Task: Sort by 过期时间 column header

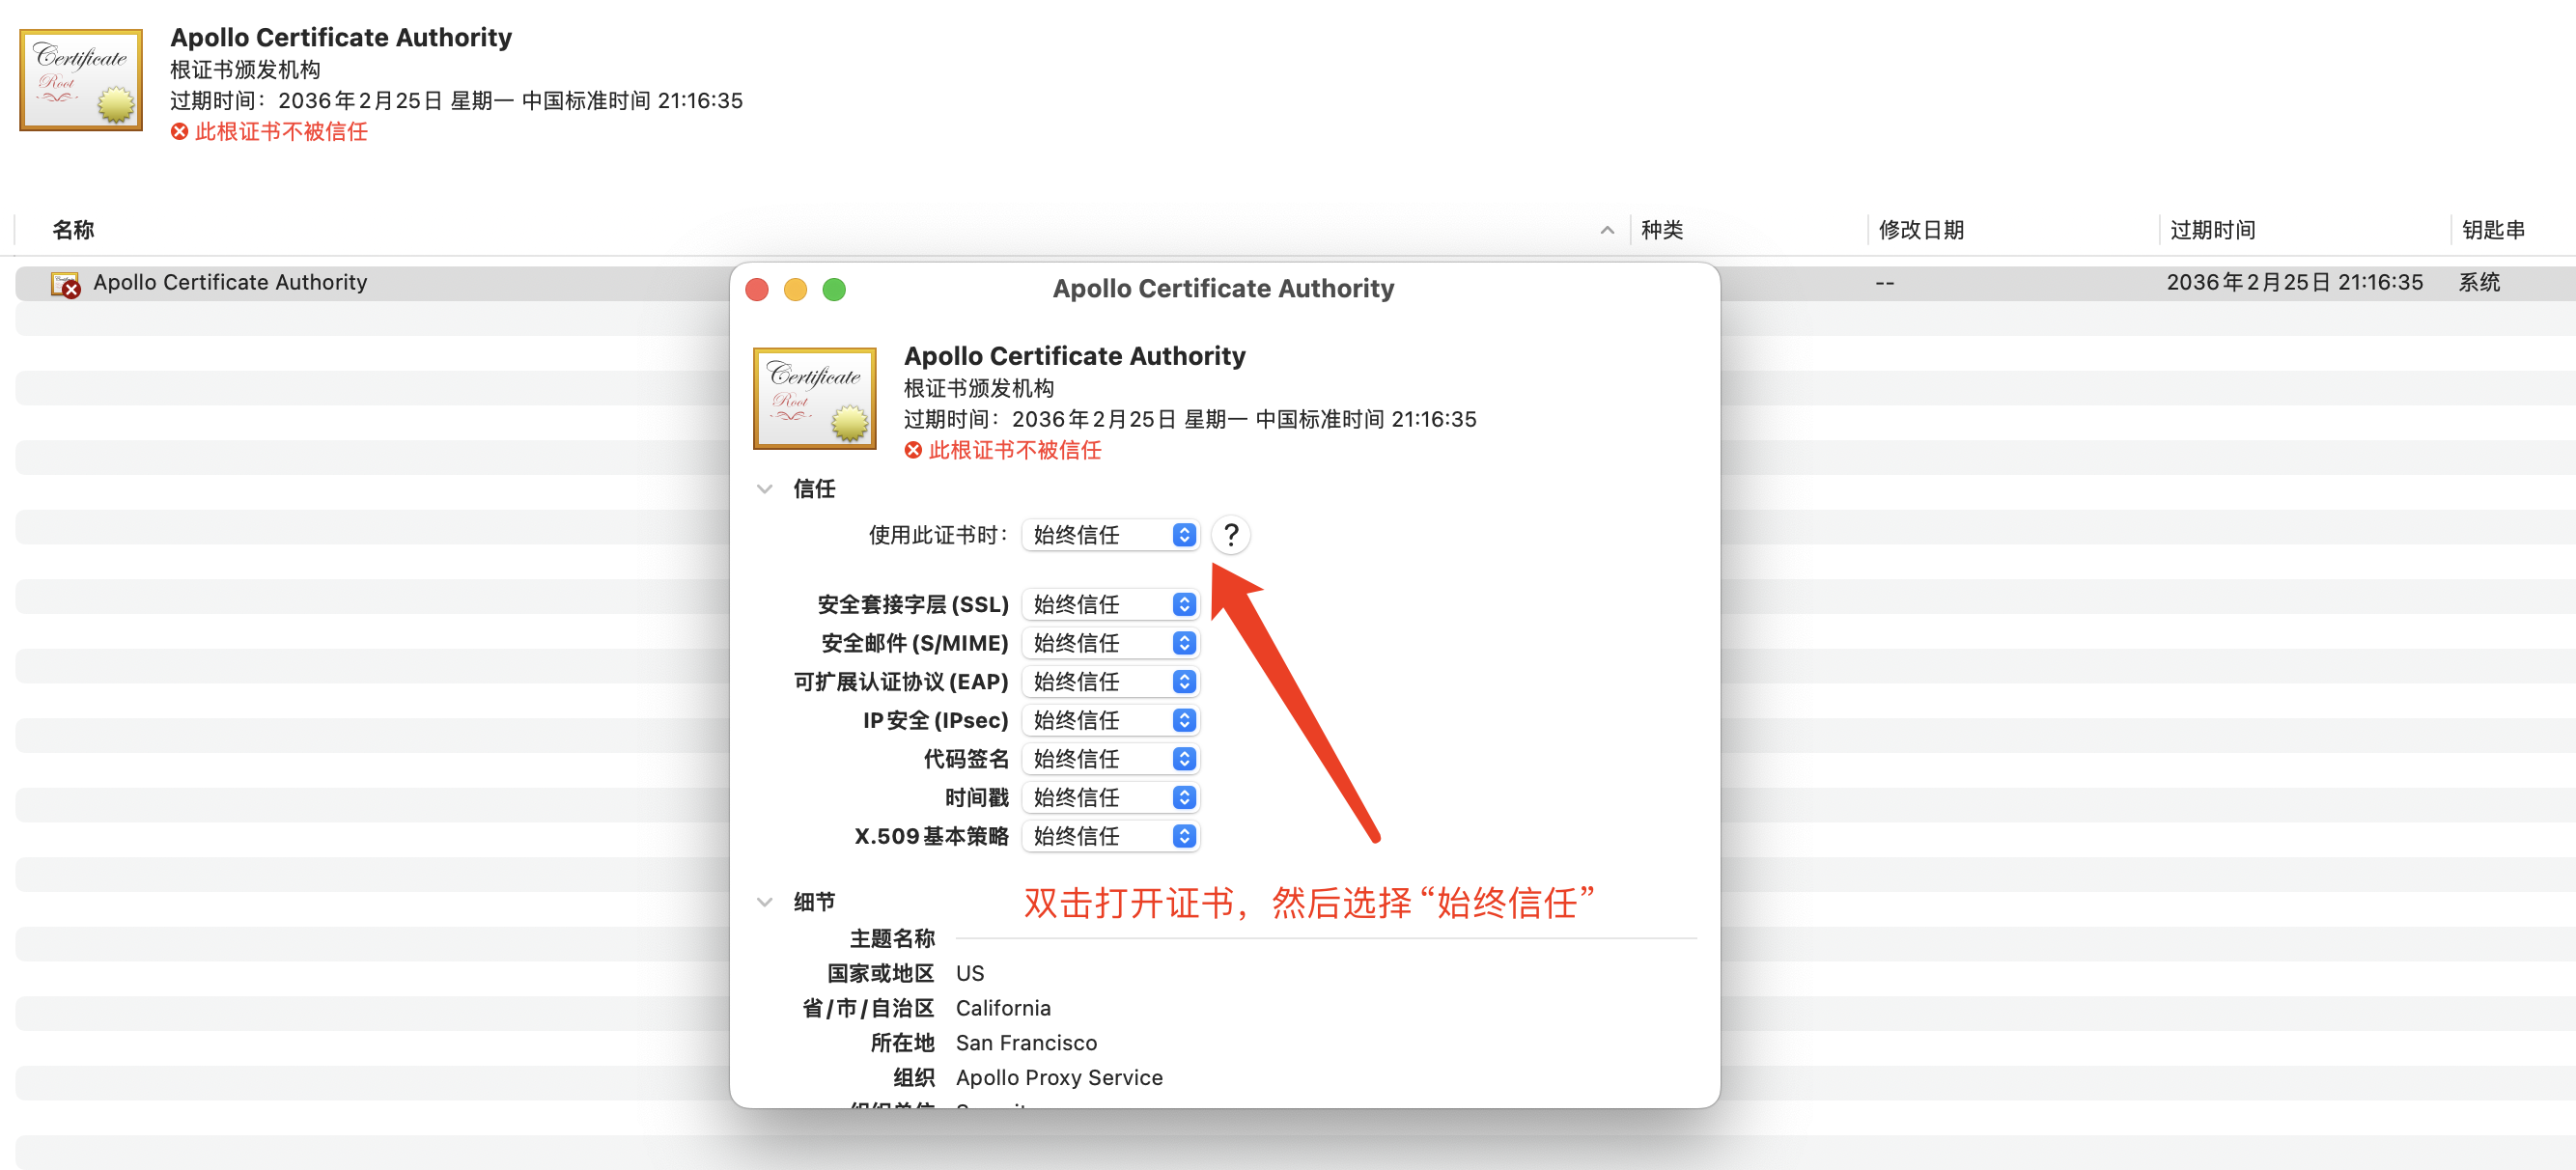Action: [2212, 230]
